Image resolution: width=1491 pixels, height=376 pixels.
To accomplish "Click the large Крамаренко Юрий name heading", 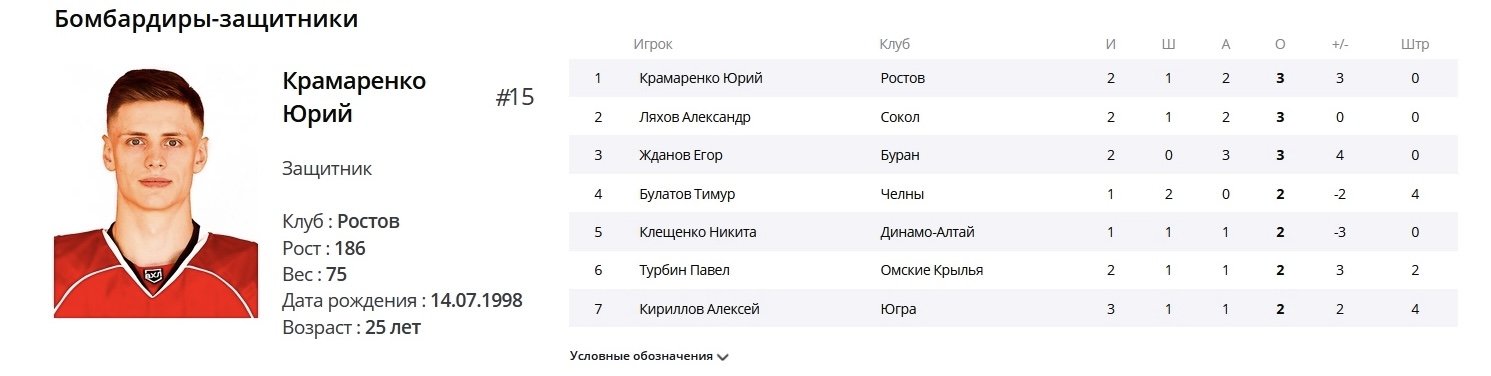I will (354, 97).
